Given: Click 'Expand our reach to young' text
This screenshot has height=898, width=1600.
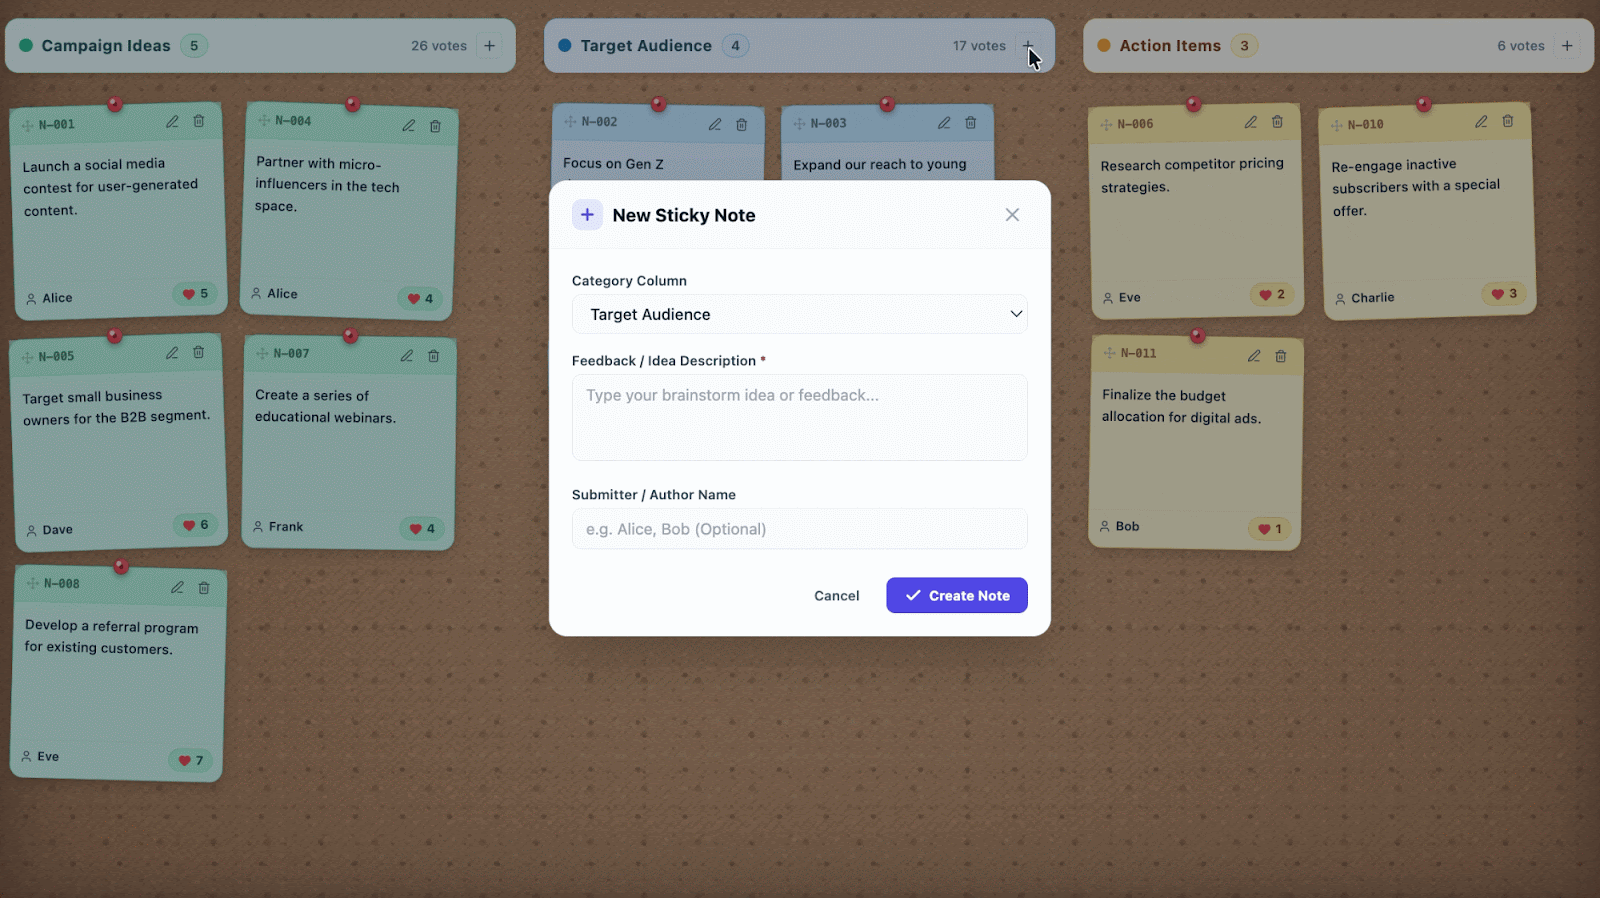Looking at the screenshot, I should (x=880, y=164).
